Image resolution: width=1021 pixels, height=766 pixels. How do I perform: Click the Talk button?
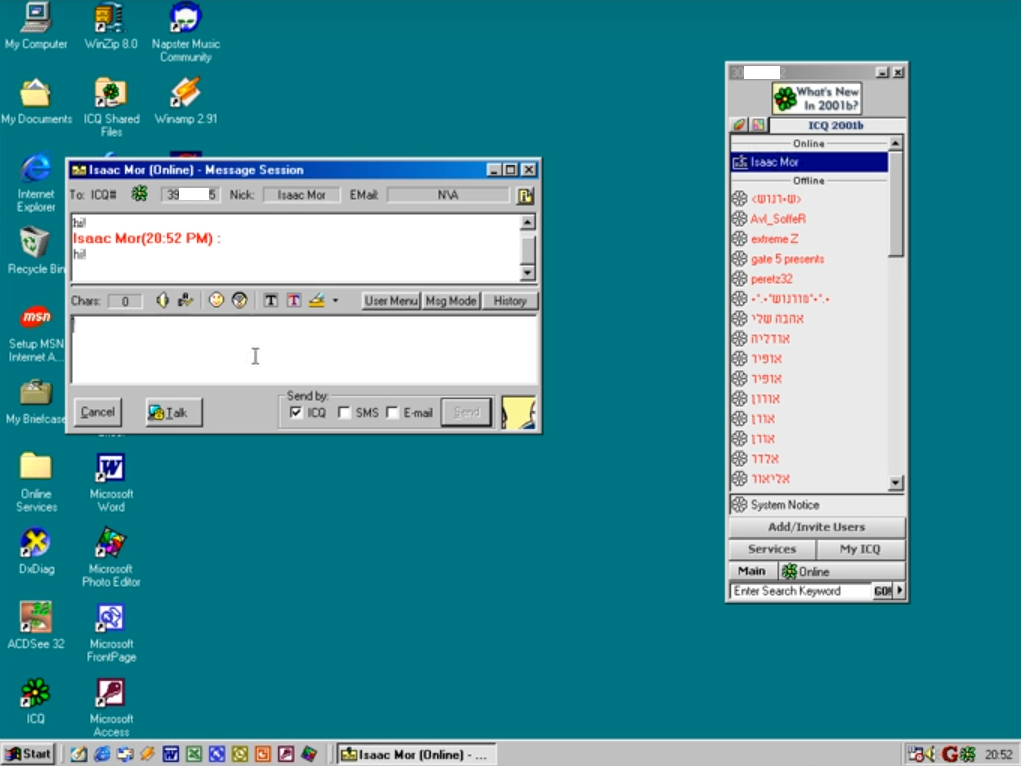pyautogui.click(x=174, y=412)
